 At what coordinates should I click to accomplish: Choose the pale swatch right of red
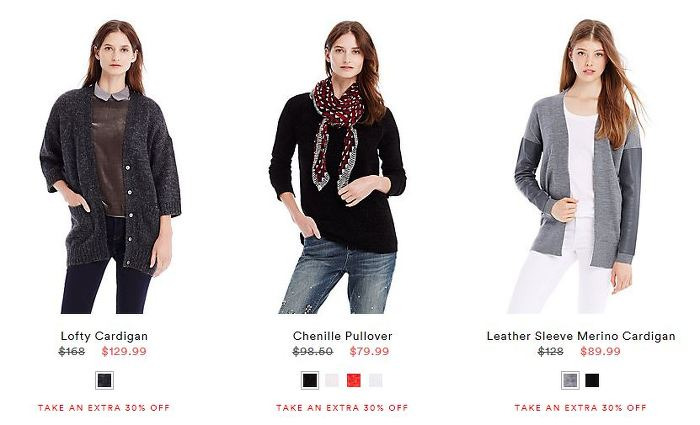(x=375, y=380)
